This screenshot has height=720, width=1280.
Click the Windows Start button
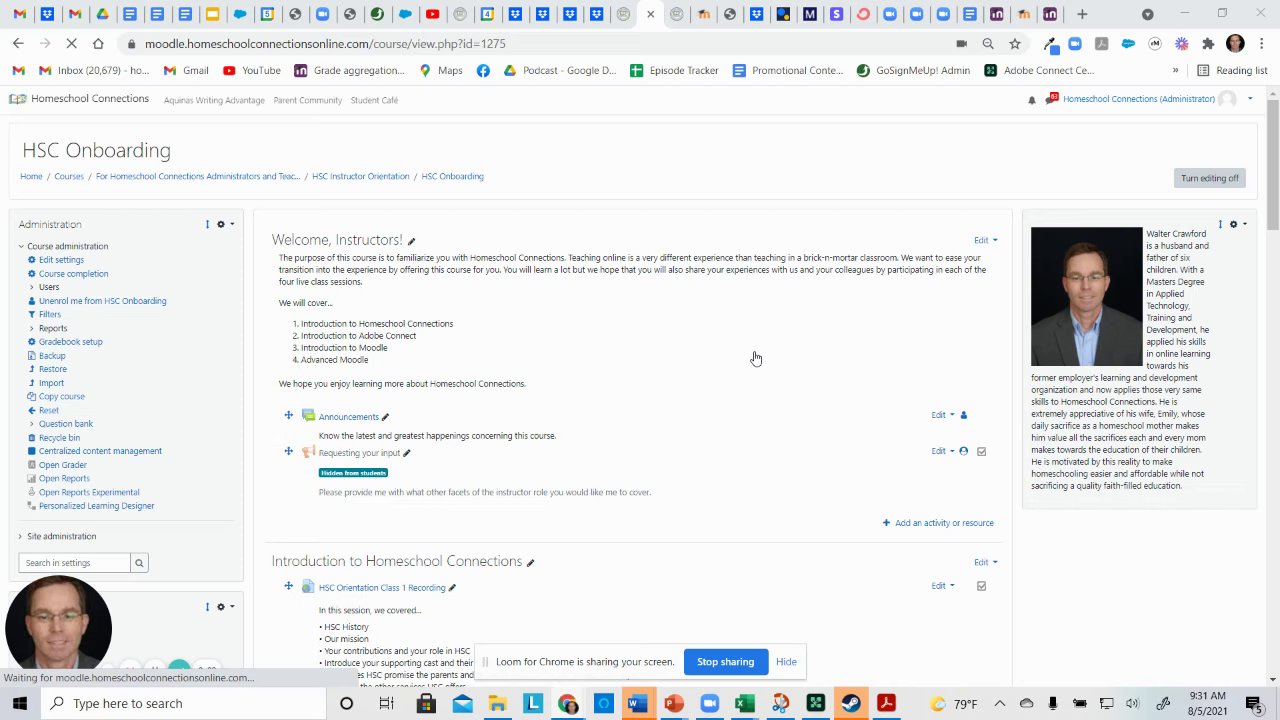click(22, 703)
